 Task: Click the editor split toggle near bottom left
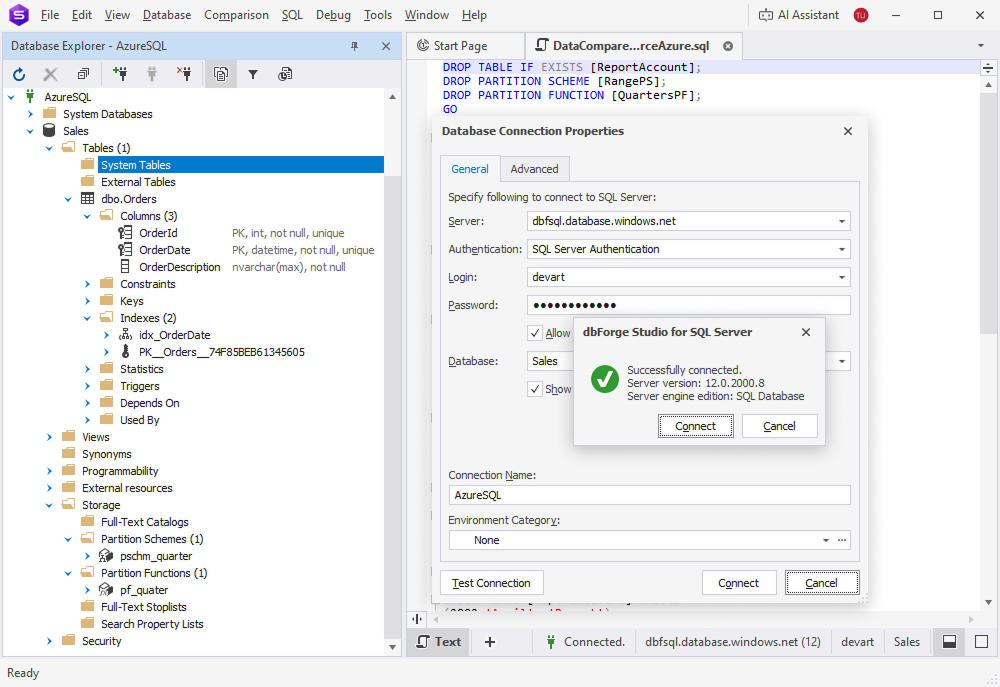417,619
